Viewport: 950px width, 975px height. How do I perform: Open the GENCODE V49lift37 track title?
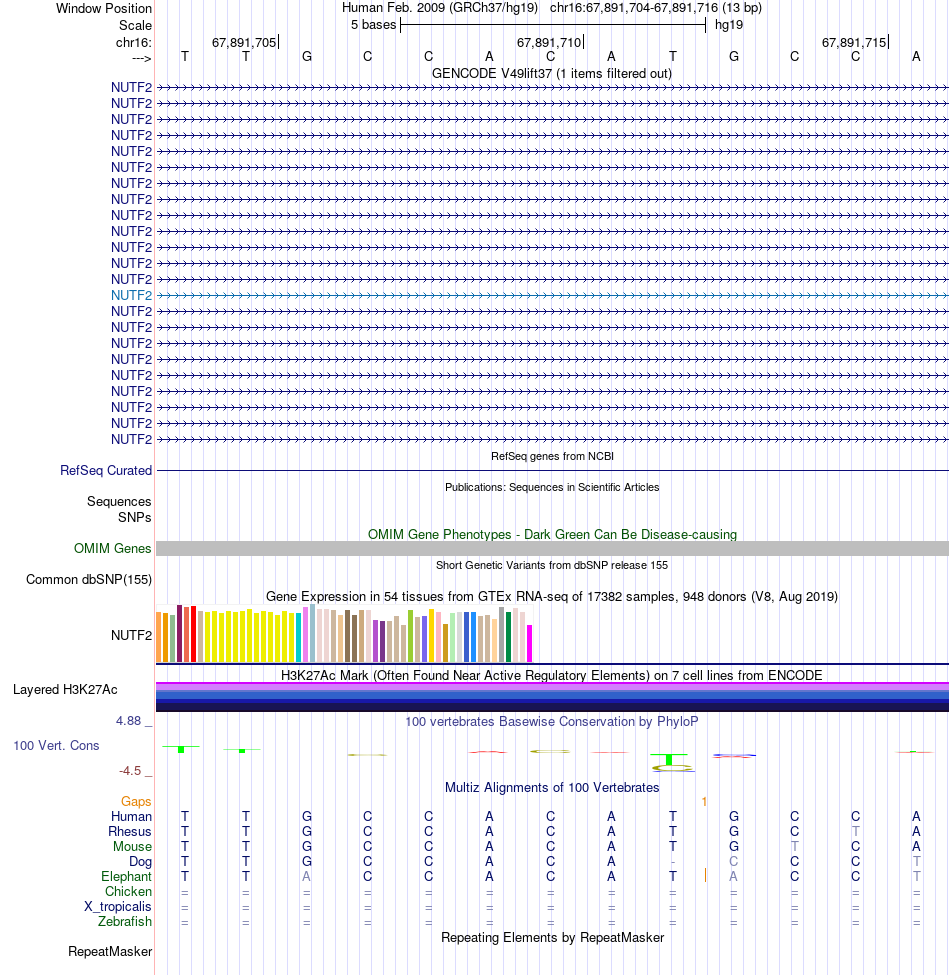(551, 73)
